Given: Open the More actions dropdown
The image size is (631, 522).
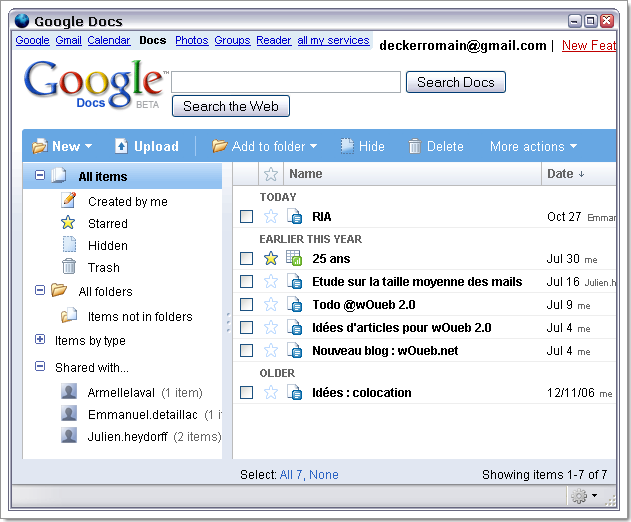Looking at the screenshot, I should [x=533, y=146].
